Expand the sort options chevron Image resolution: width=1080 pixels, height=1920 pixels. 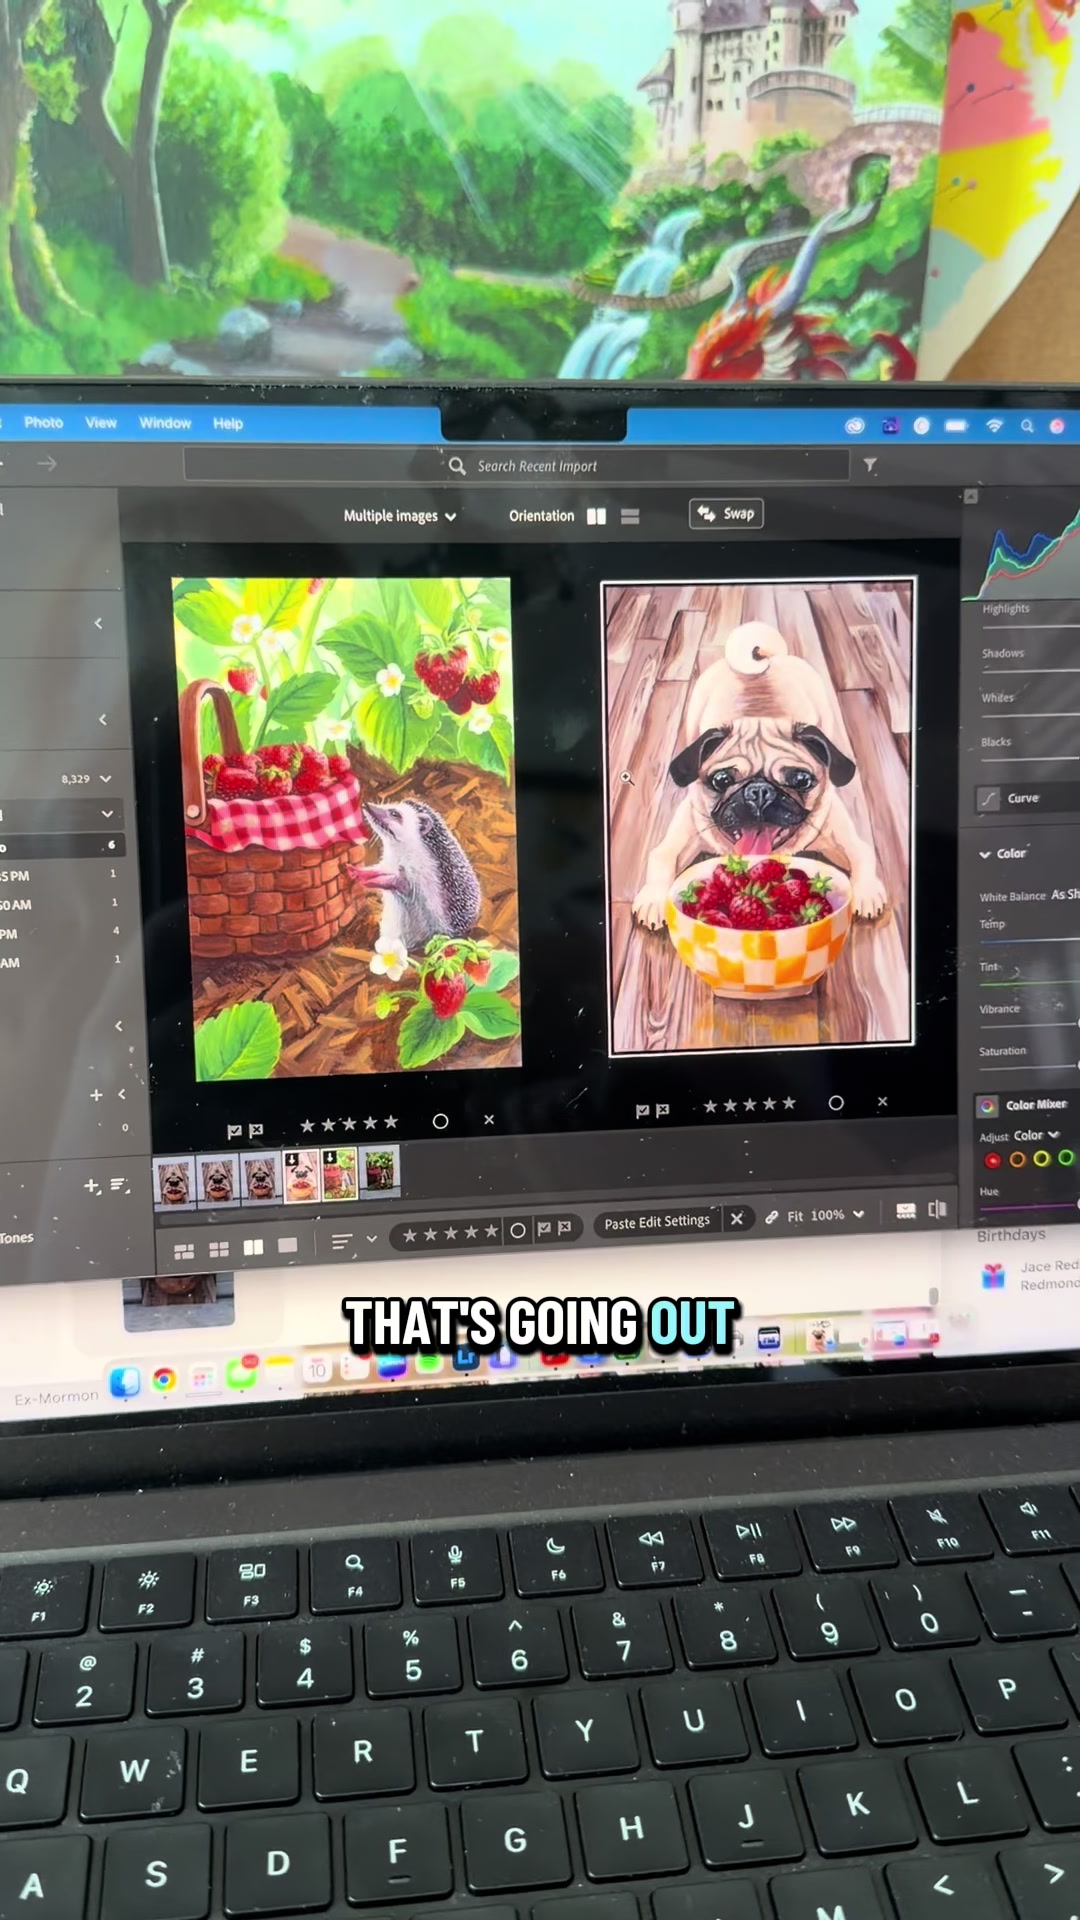point(372,1239)
